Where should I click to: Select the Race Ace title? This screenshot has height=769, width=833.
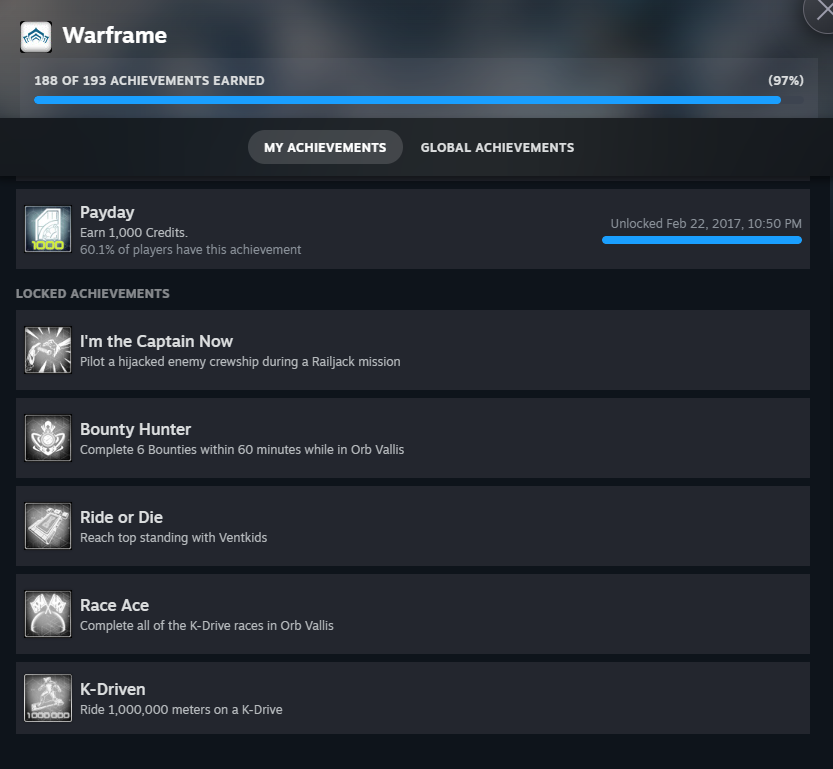click(114, 605)
